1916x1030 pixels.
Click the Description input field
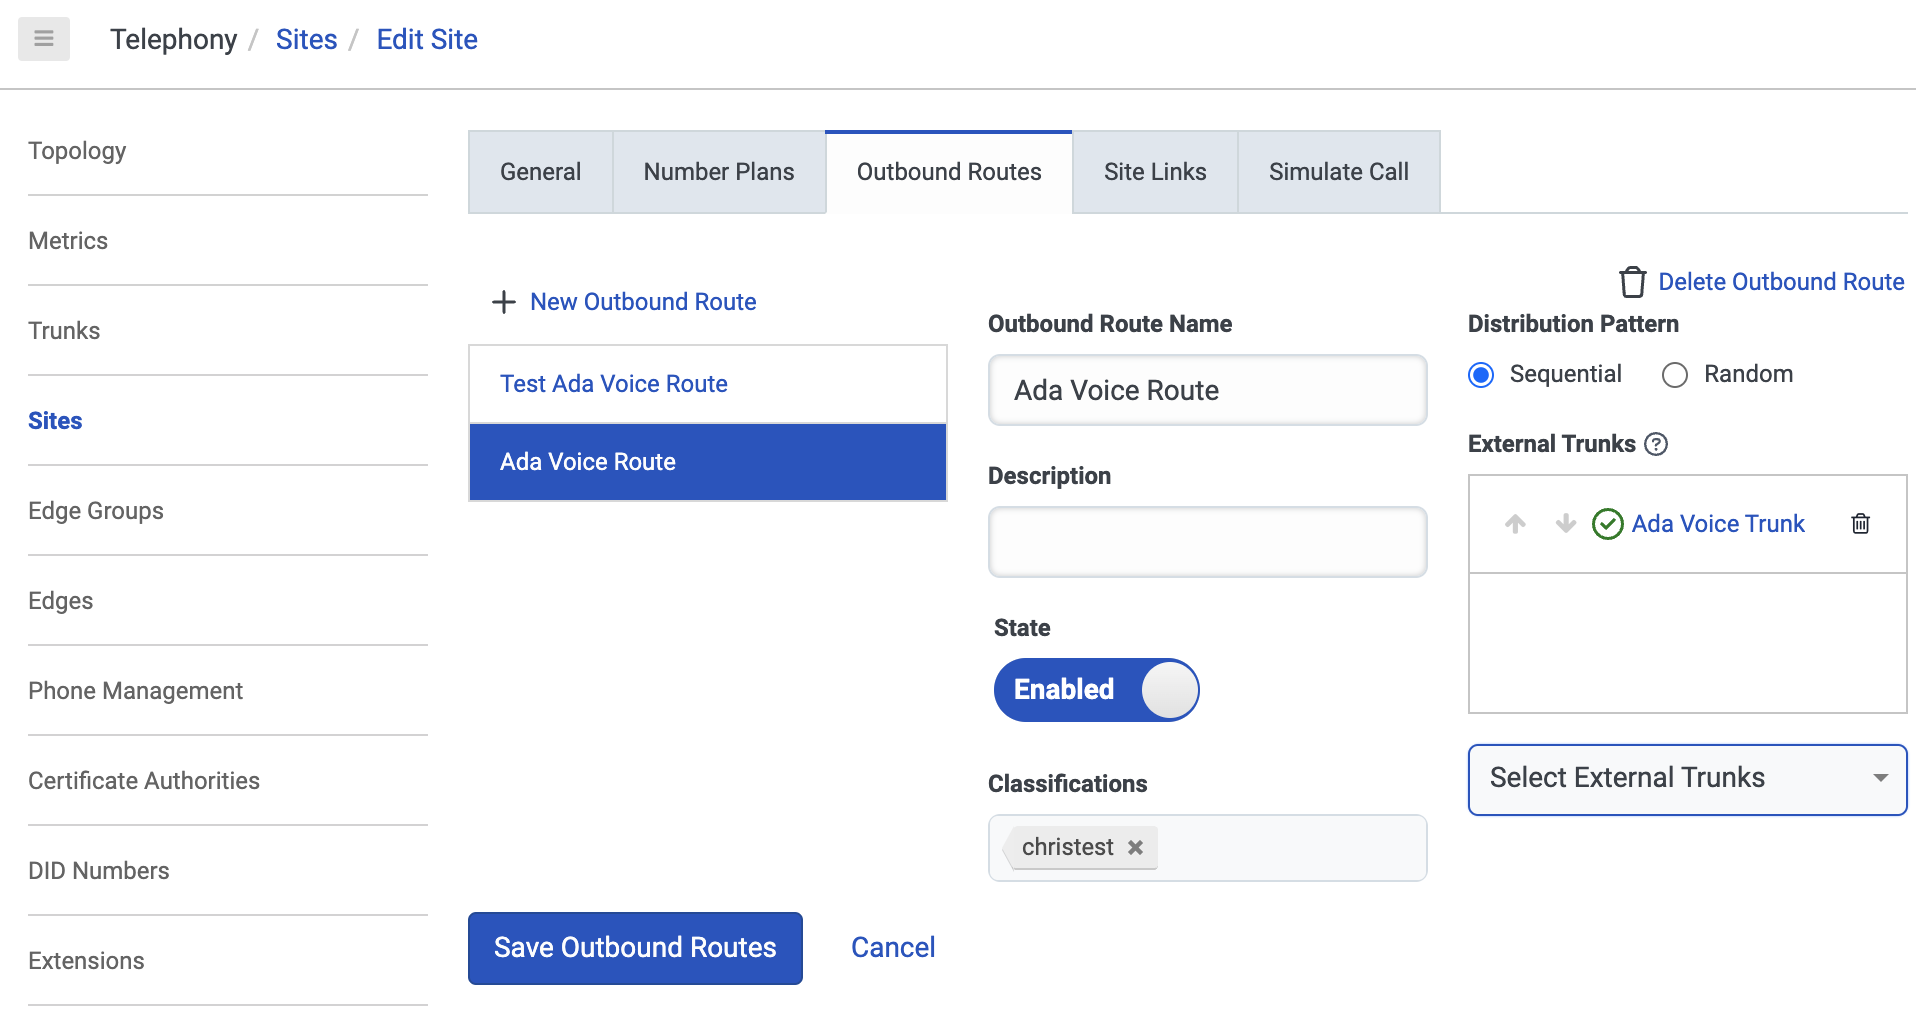tap(1207, 542)
